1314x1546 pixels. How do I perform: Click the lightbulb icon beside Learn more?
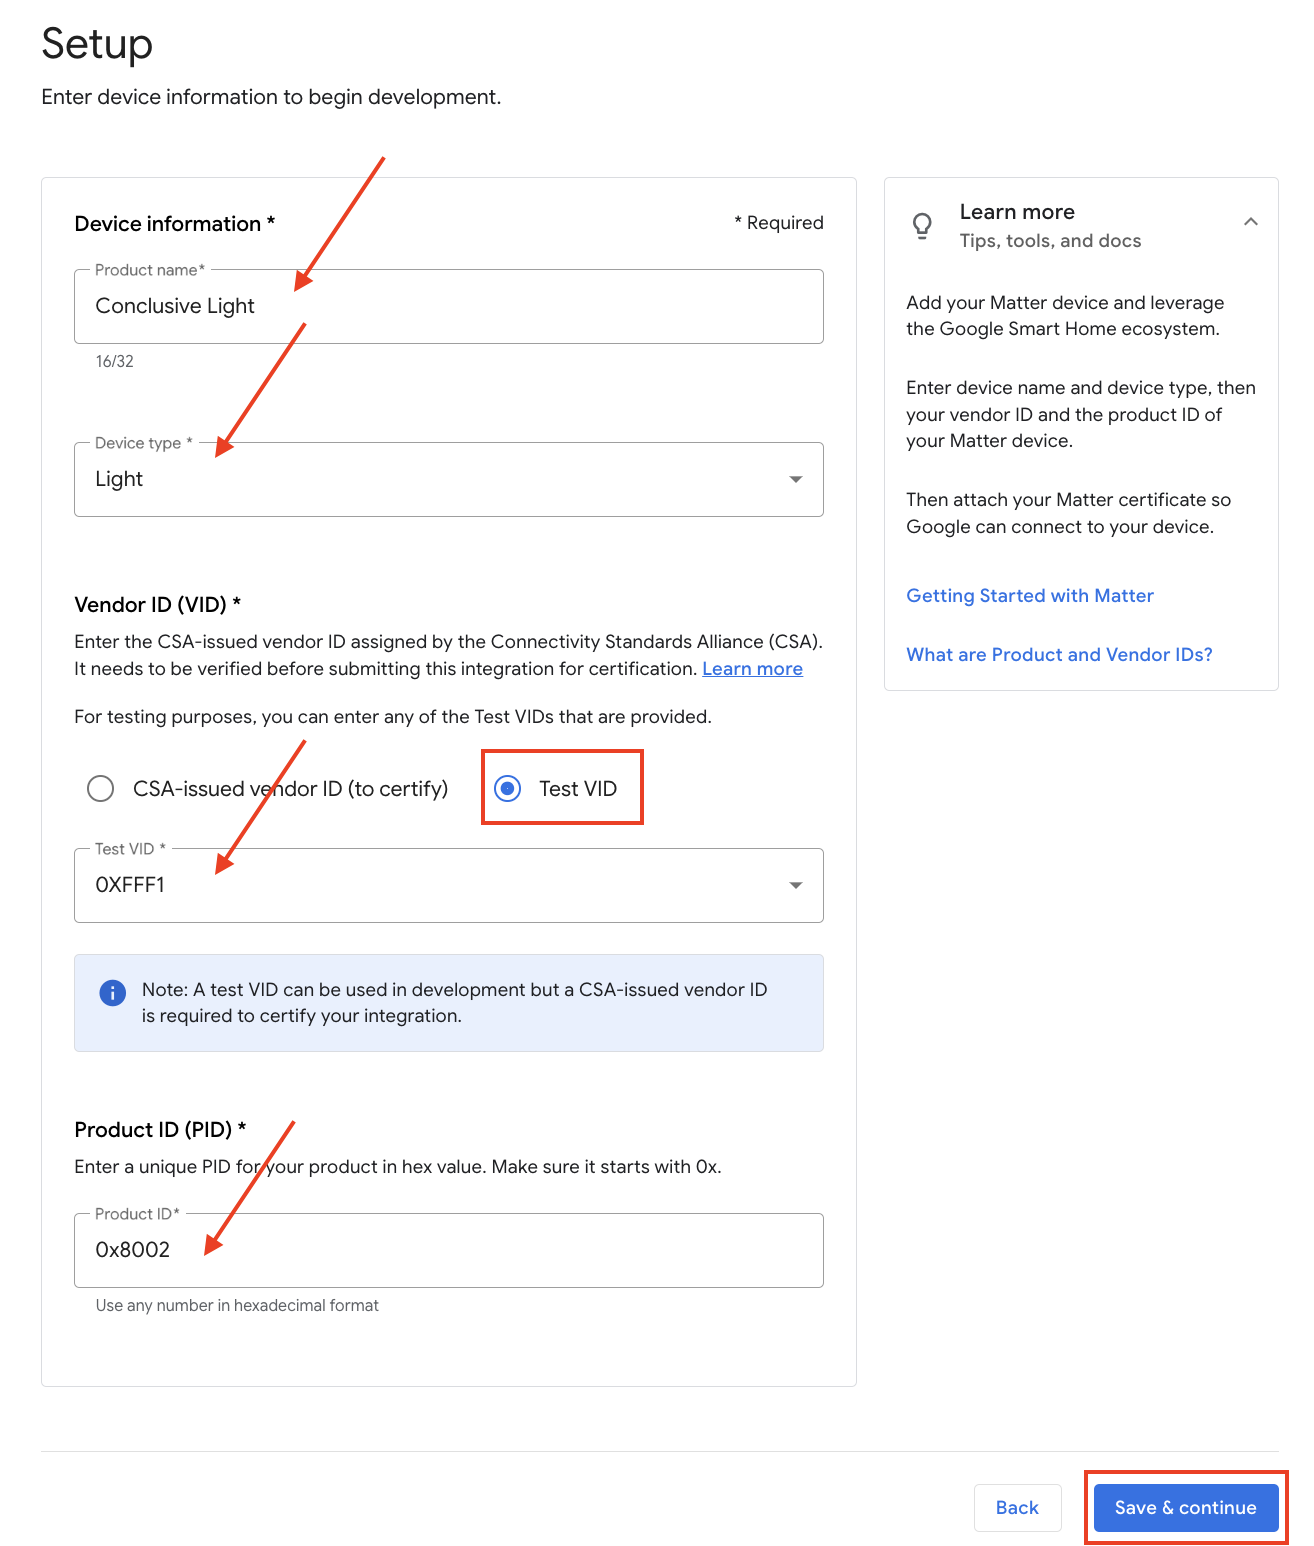click(x=922, y=226)
